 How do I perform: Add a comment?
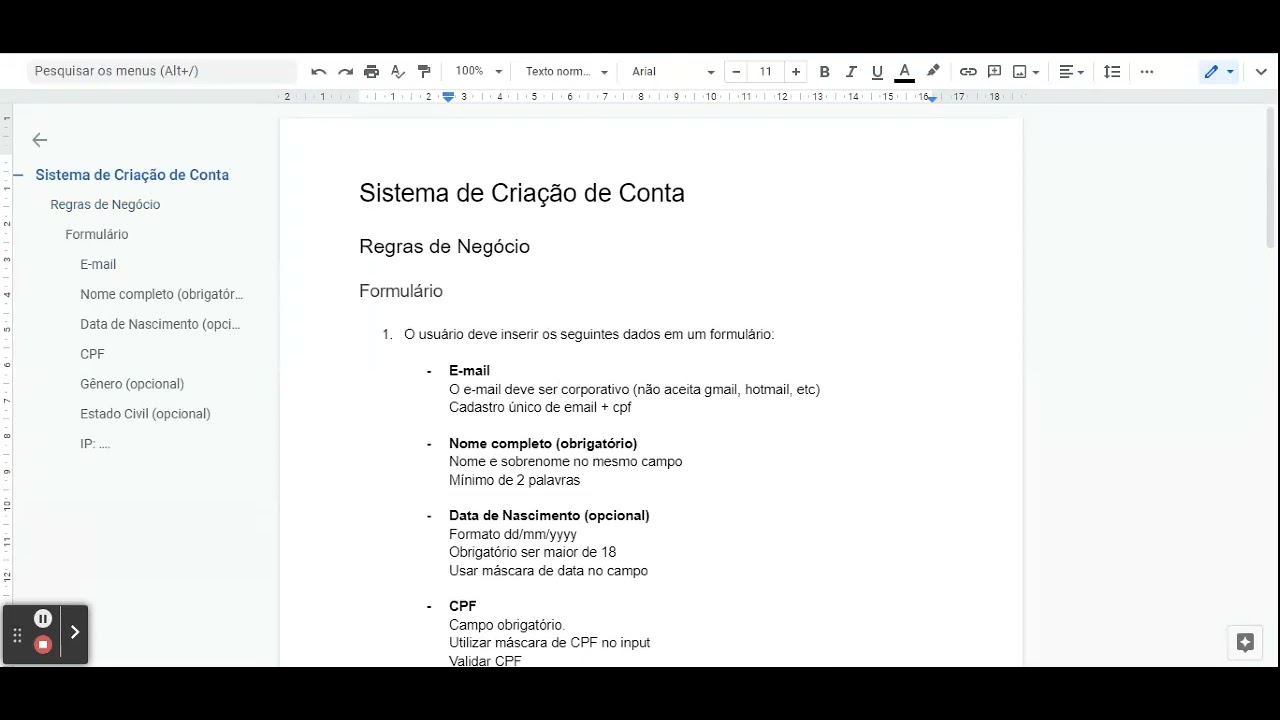(994, 71)
